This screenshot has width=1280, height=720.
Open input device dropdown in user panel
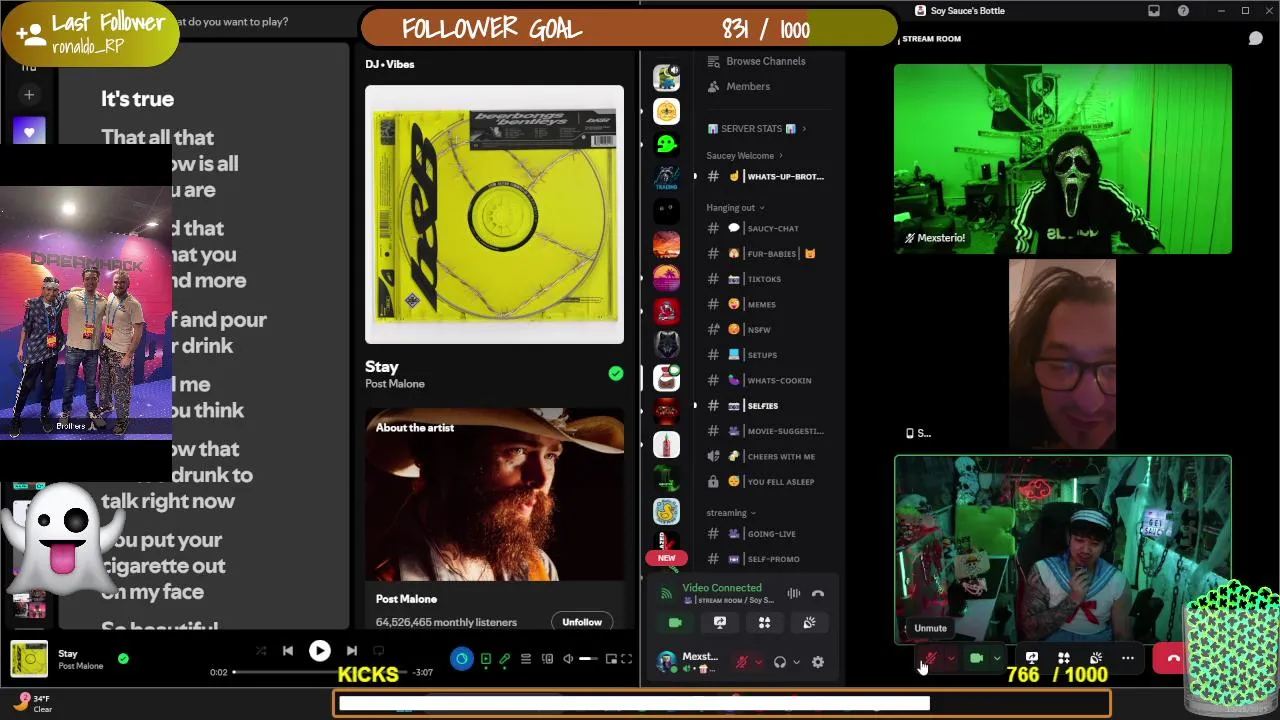(758, 662)
